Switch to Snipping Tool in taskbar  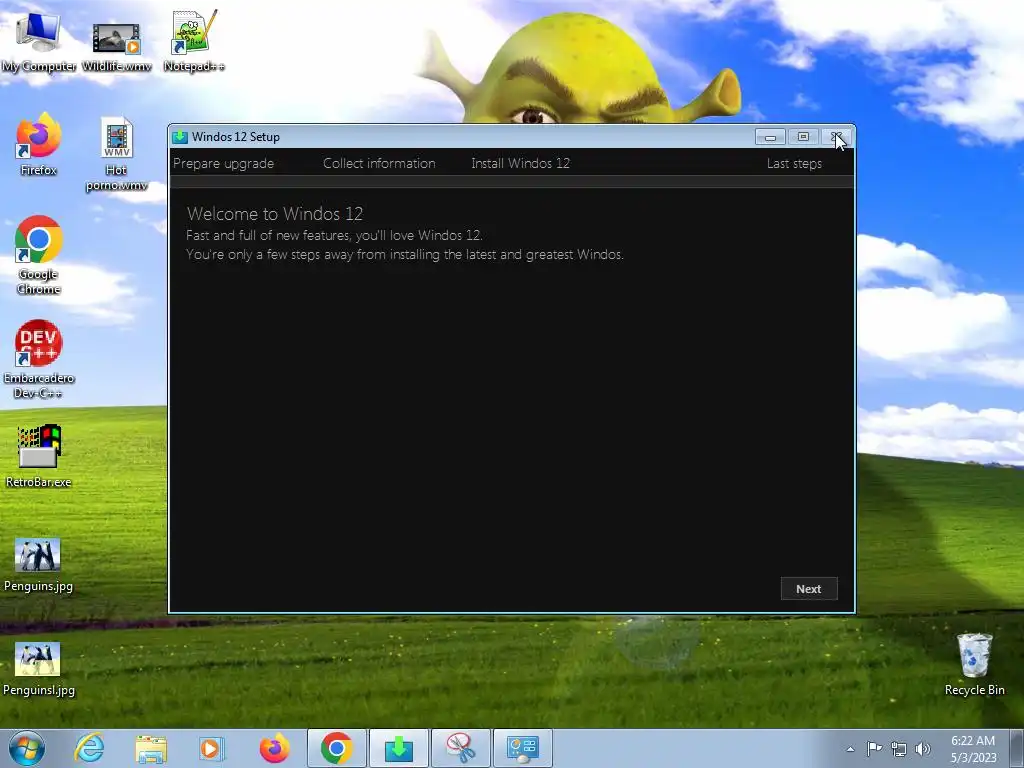pos(460,748)
